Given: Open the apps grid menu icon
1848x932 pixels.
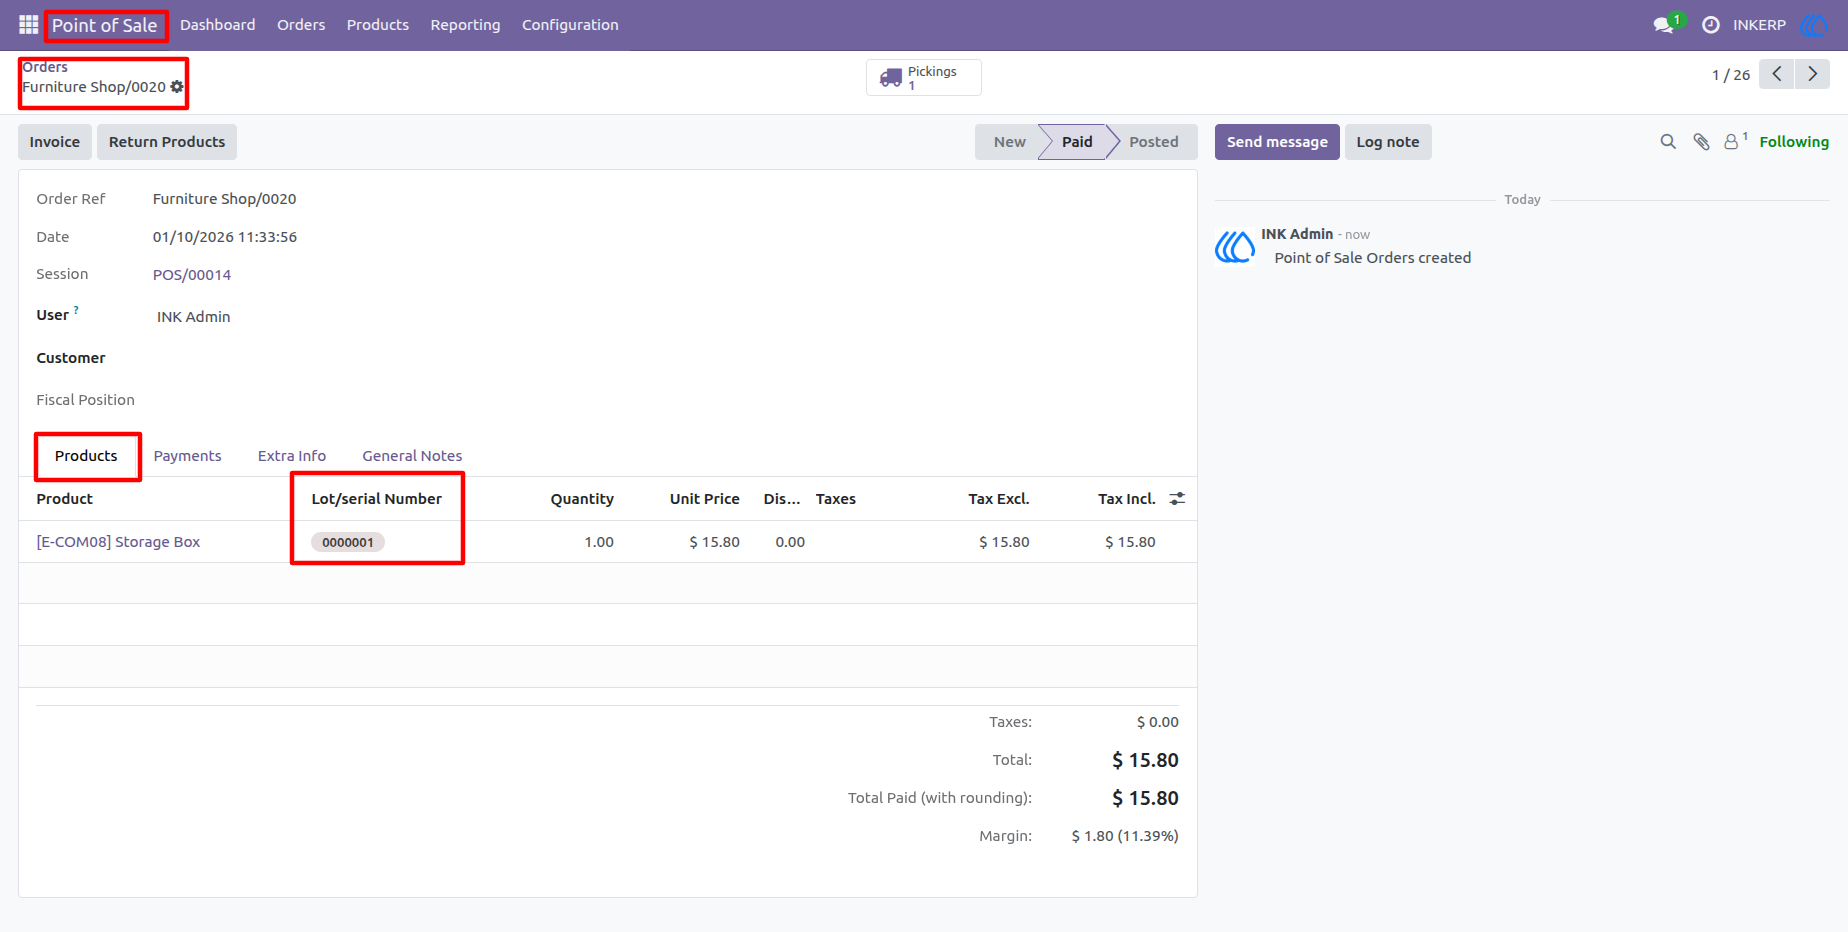Looking at the screenshot, I should [x=28, y=25].
